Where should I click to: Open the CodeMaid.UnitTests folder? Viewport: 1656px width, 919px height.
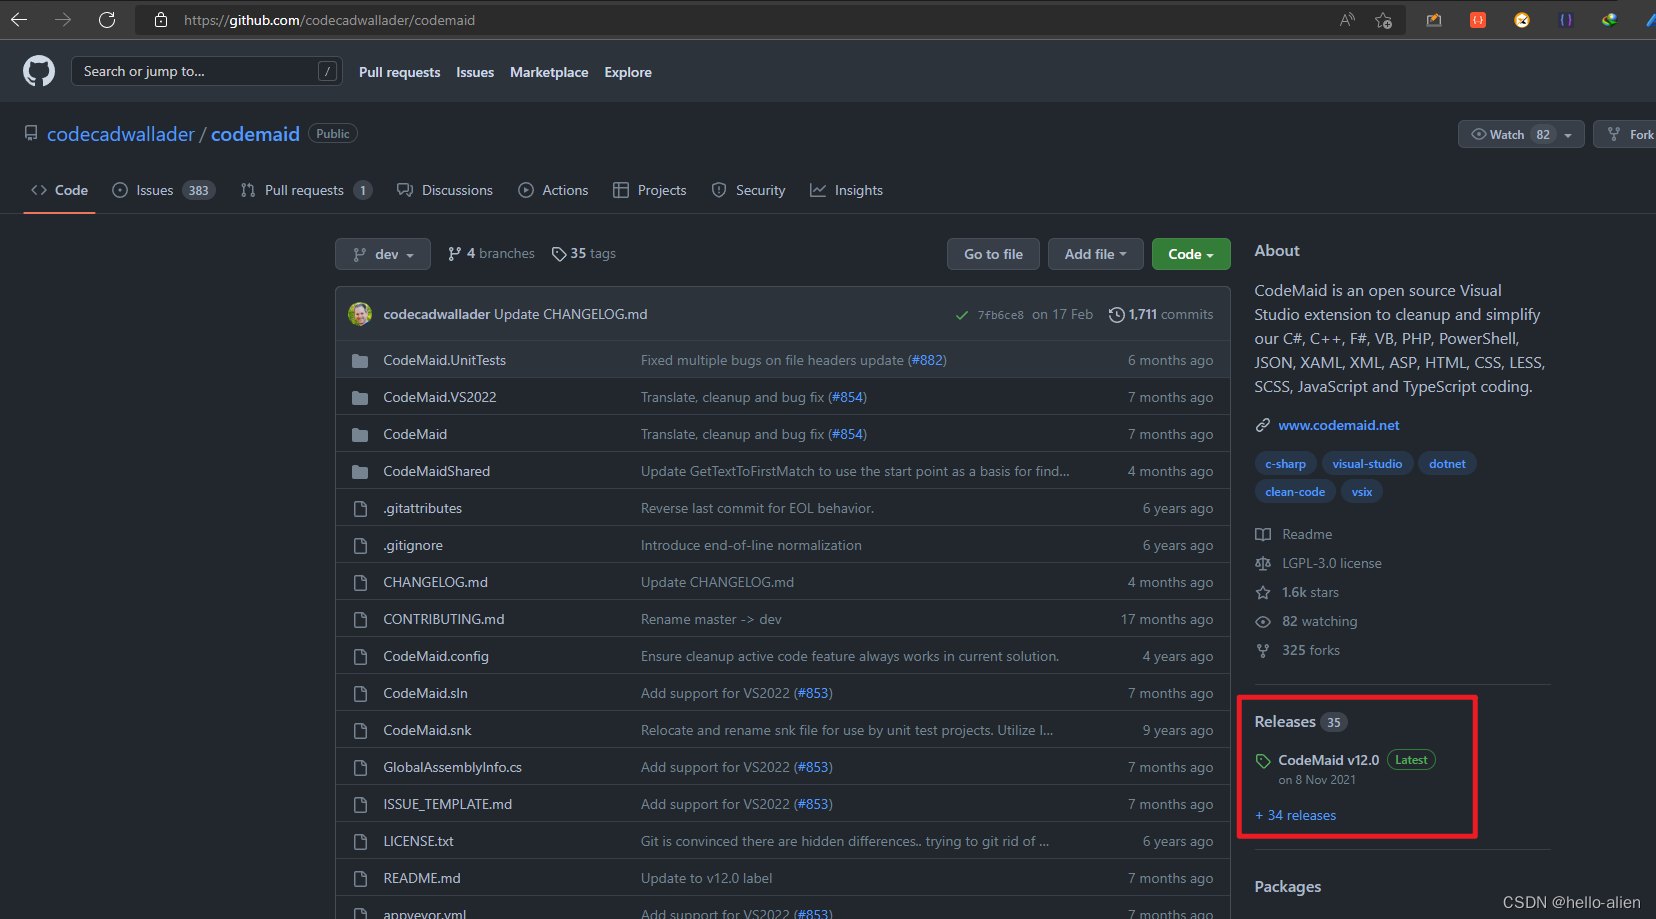point(444,360)
